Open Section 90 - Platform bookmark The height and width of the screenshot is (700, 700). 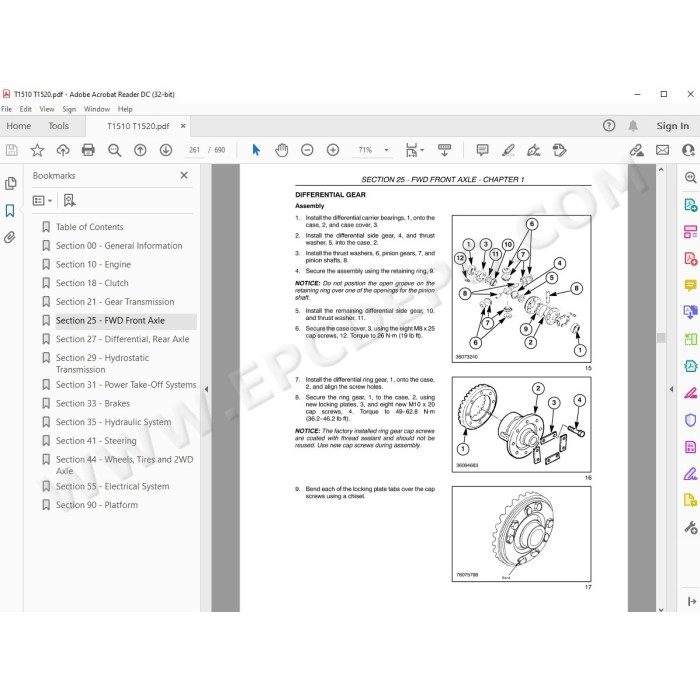(x=97, y=505)
